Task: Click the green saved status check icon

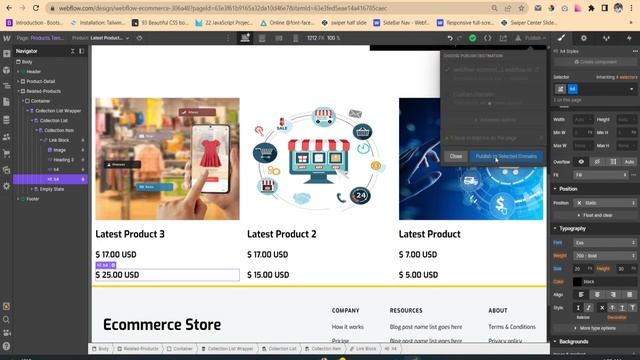Action: (x=472, y=38)
